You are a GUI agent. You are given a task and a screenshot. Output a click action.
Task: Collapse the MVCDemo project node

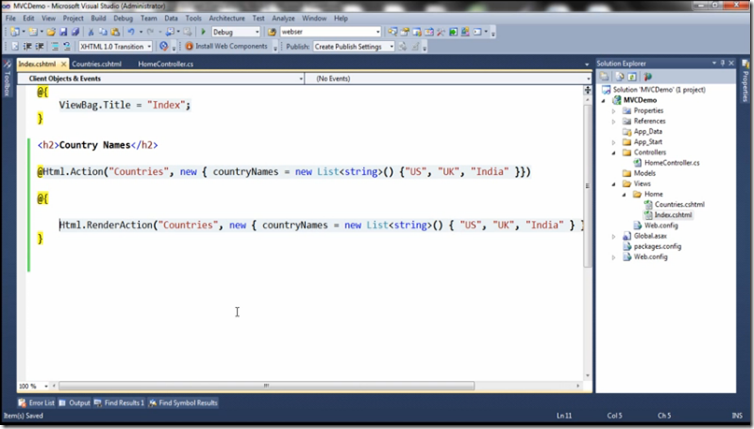pos(603,100)
